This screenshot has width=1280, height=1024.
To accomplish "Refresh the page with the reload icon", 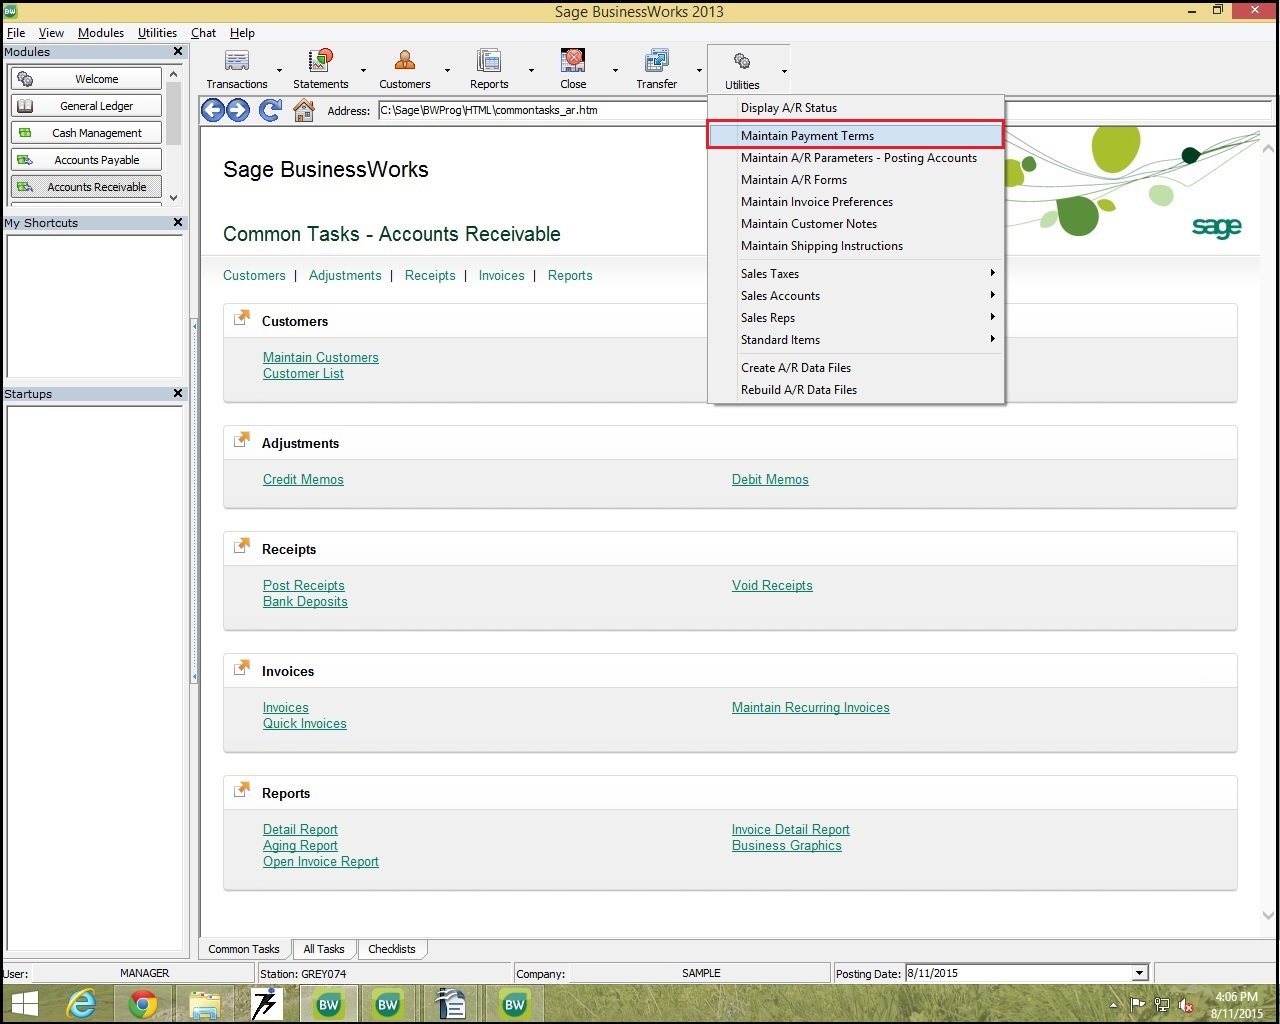I will 270,110.
